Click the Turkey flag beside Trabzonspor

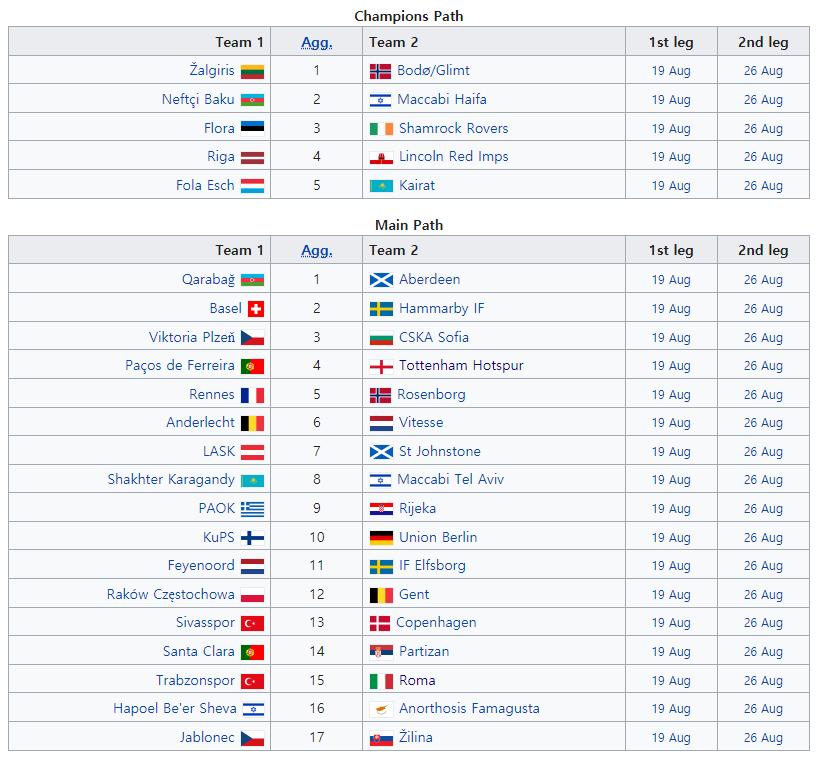tap(252, 681)
